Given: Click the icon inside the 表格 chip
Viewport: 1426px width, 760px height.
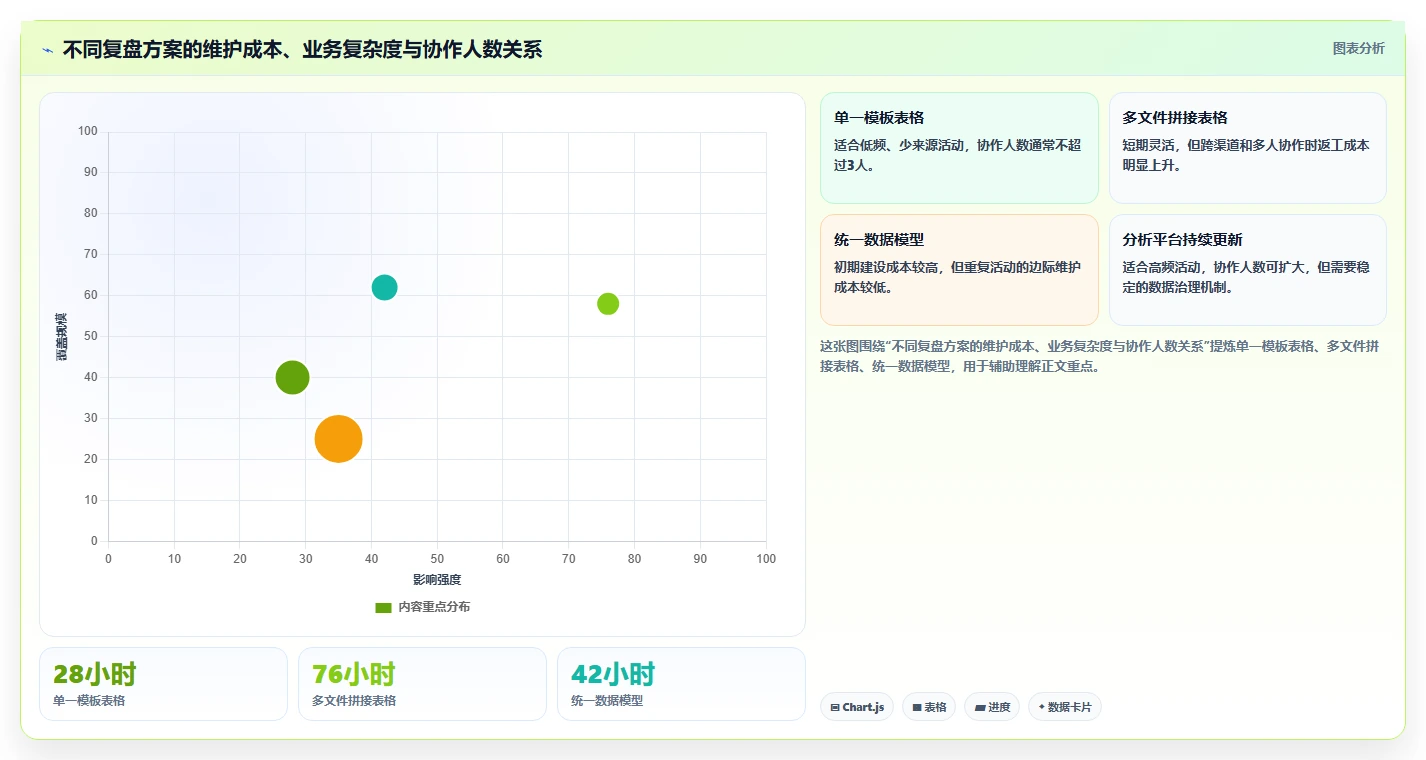Looking at the screenshot, I should (917, 707).
